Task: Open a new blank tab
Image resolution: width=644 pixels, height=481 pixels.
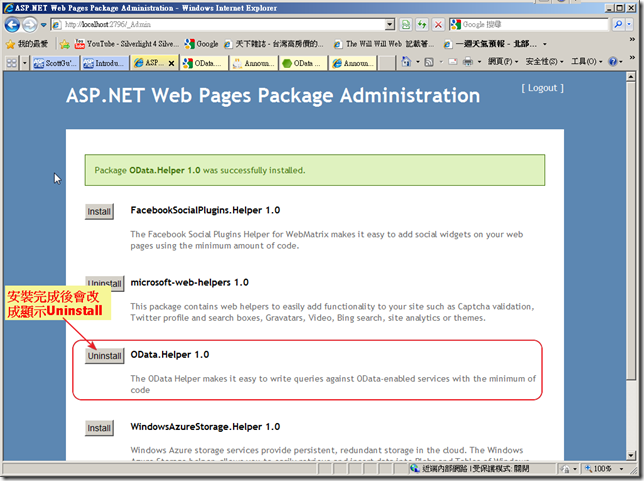Action: (386, 63)
